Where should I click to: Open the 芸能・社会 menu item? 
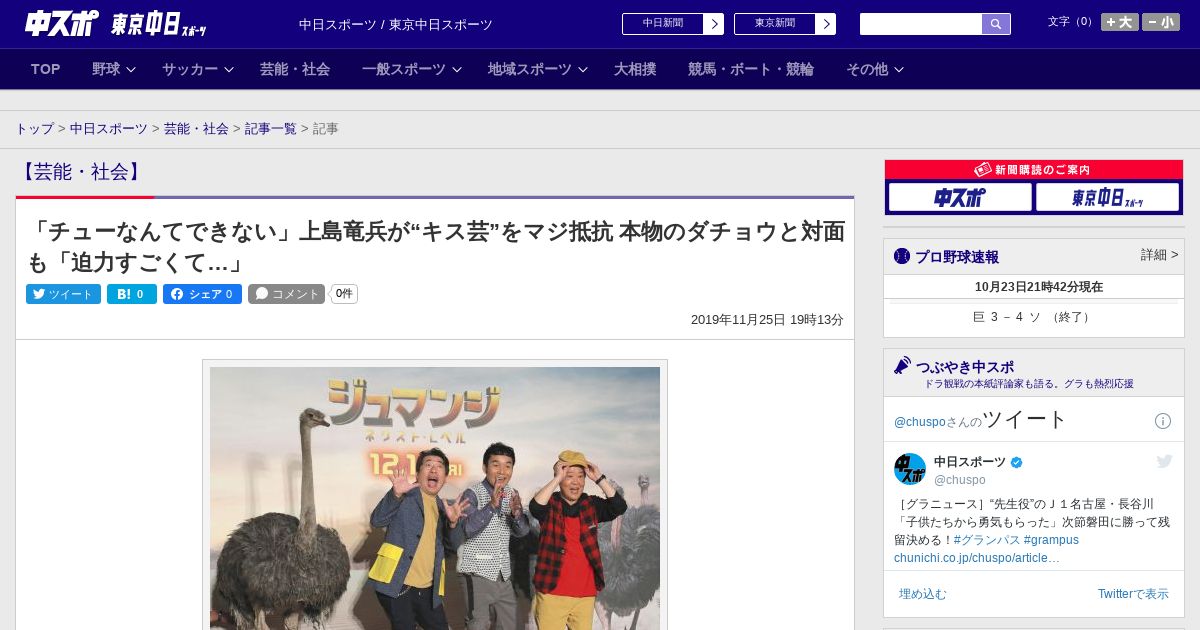(x=295, y=69)
